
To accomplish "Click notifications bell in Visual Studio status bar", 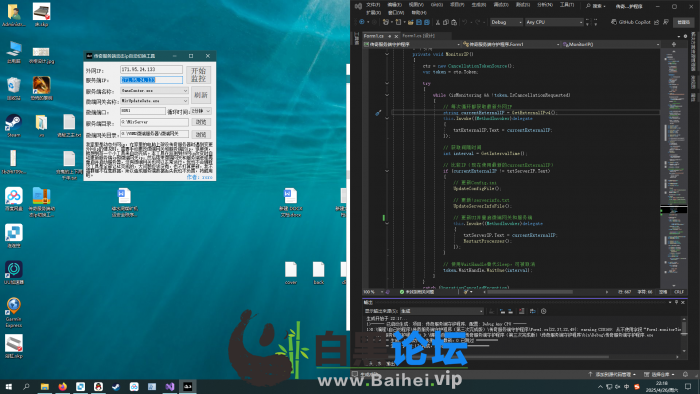I will pyautogui.click(x=685, y=374).
